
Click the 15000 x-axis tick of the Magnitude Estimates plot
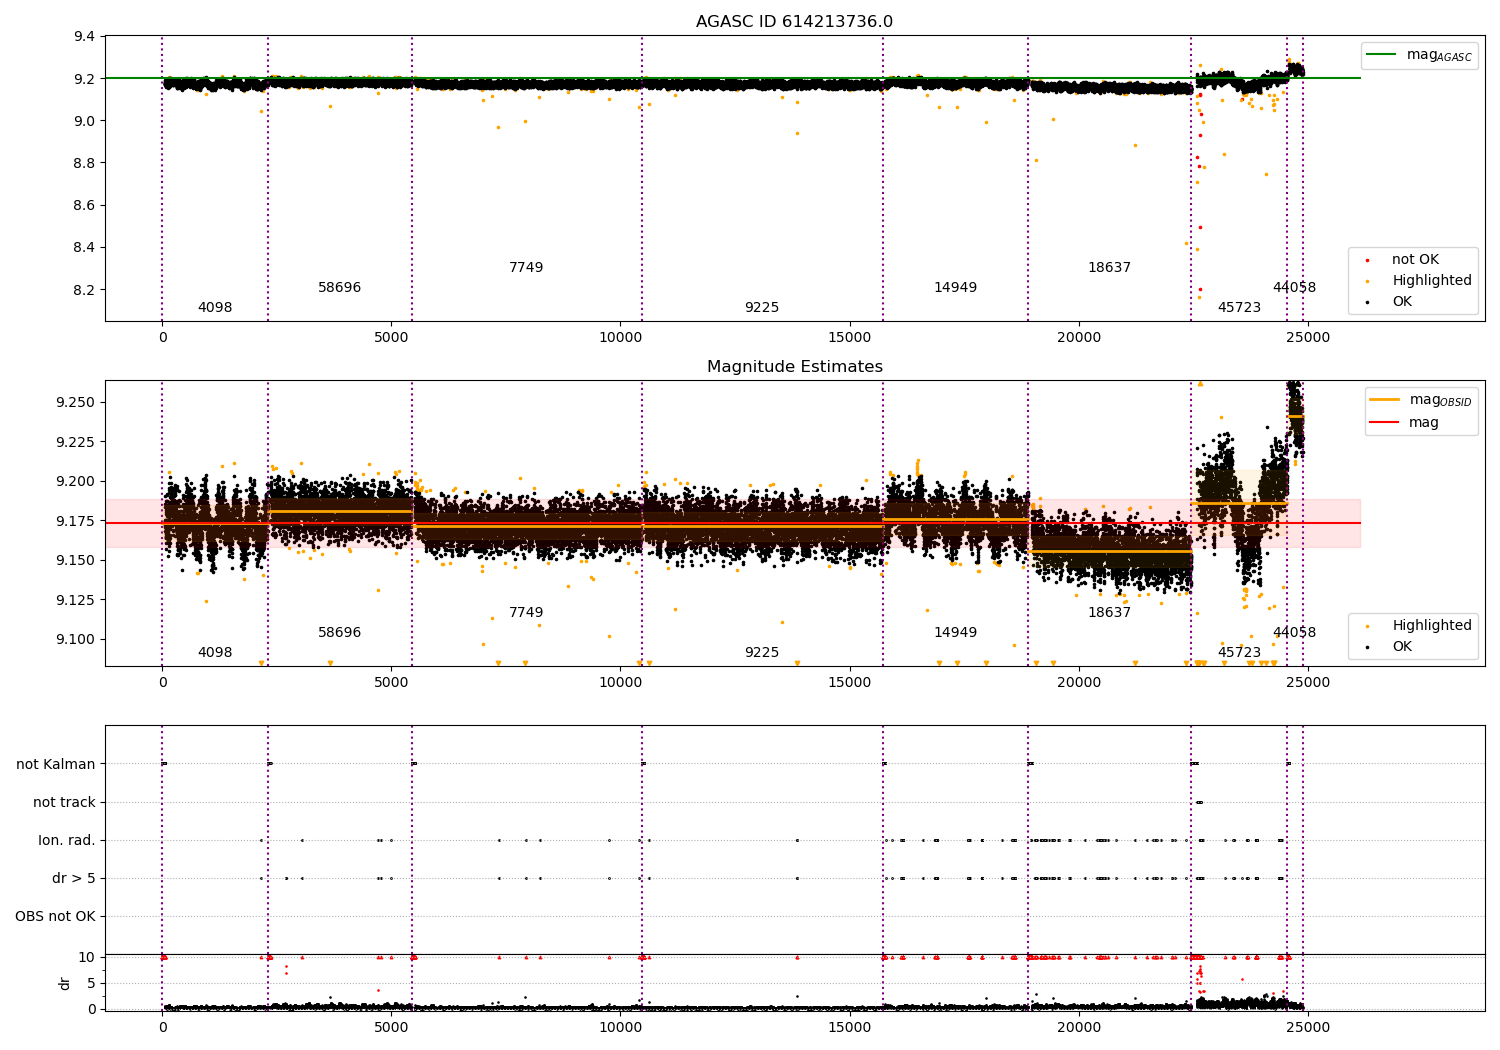pyautogui.click(x=850, y=683)
